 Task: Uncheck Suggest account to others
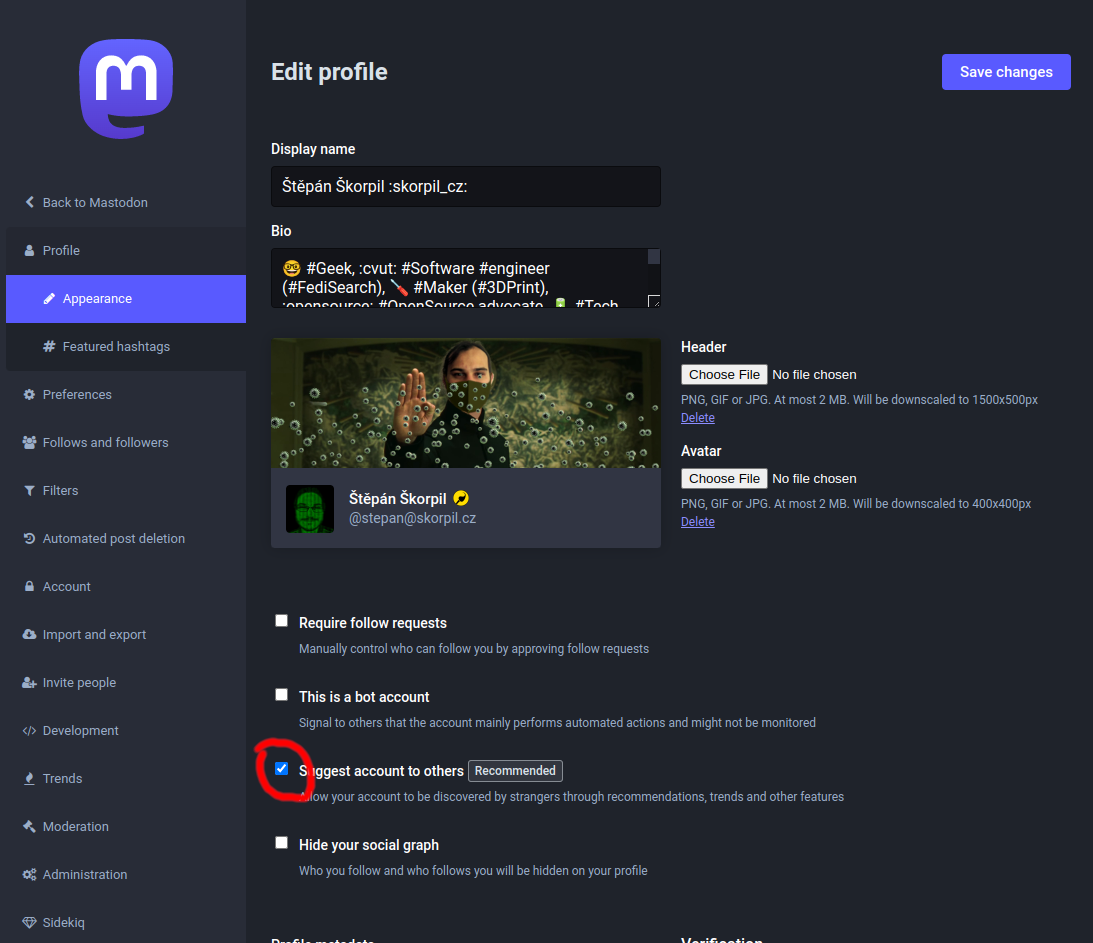(282, 769)
